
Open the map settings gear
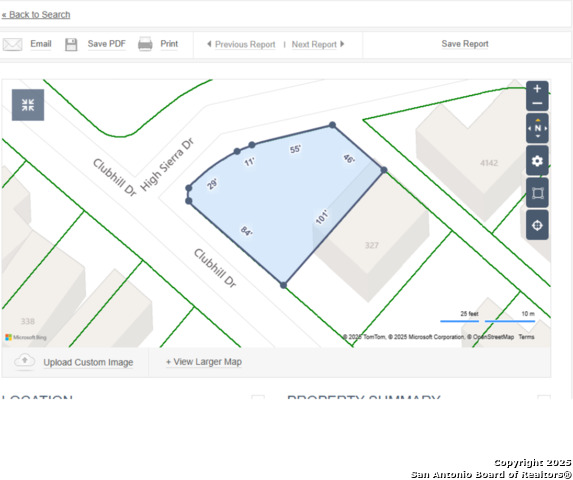[537, 161]
